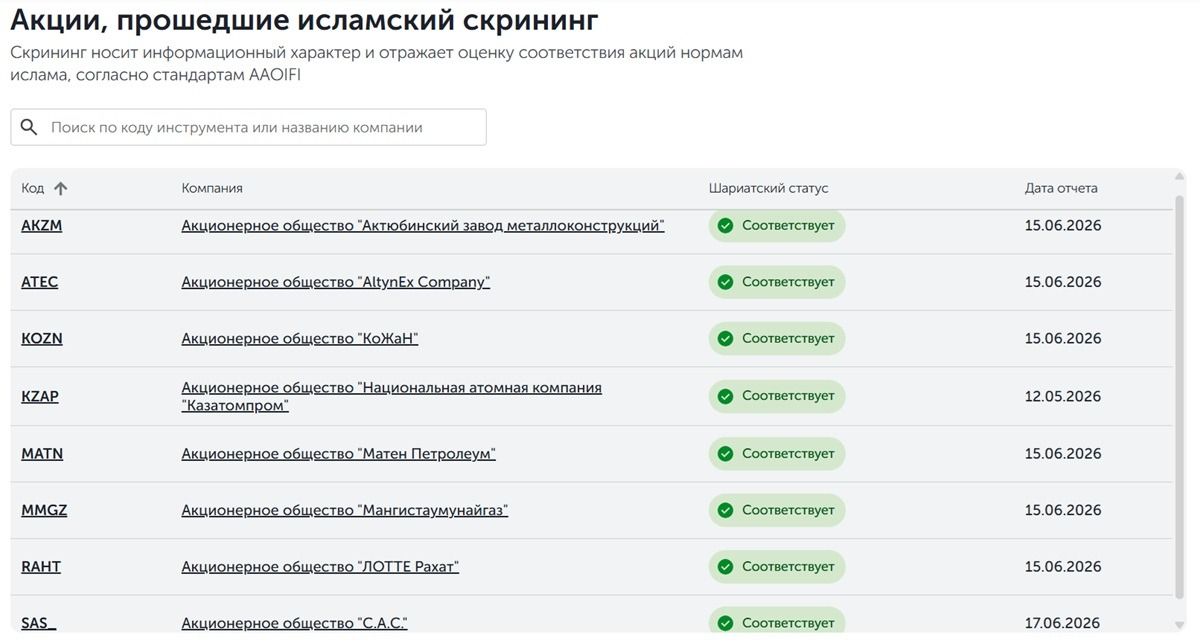Image resolution: width=1200 pixels, height=643 pixels.
Task: Open the RAHT ticker link
Action: (x=41, y=567)
